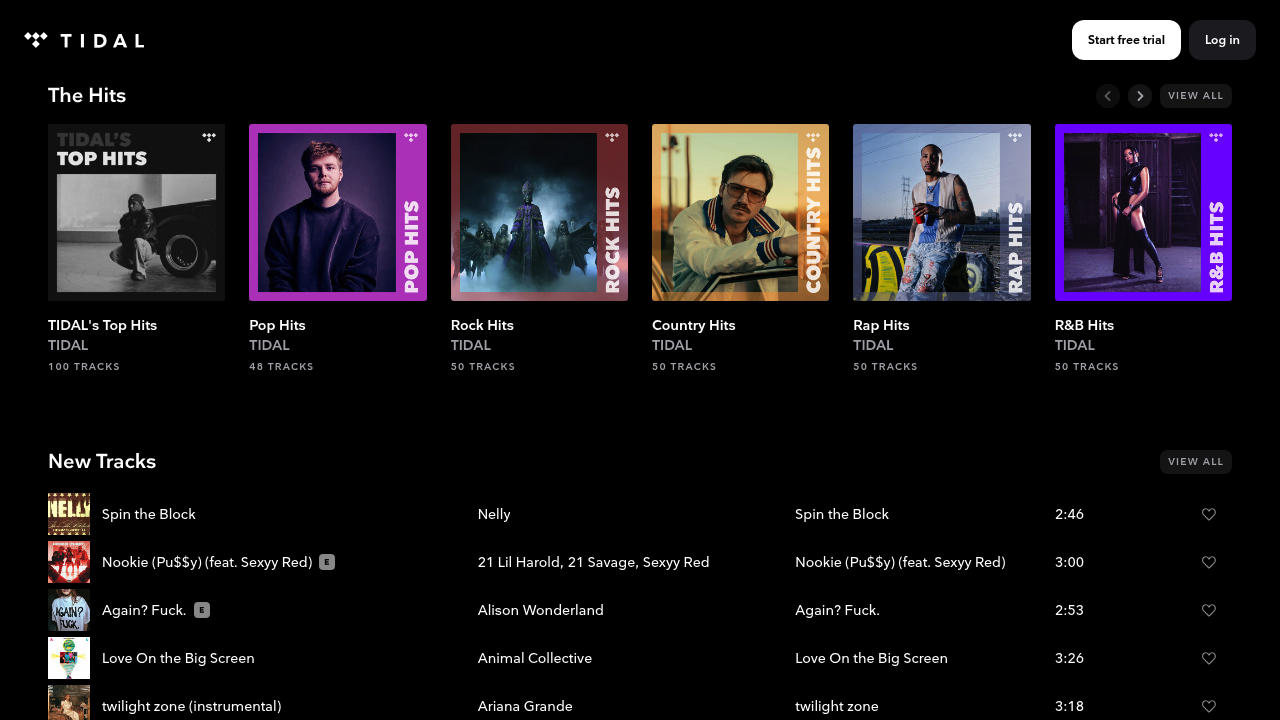
Task: Open the R&B Hits playlist artwork
Action: click(x=1142, y=212)
